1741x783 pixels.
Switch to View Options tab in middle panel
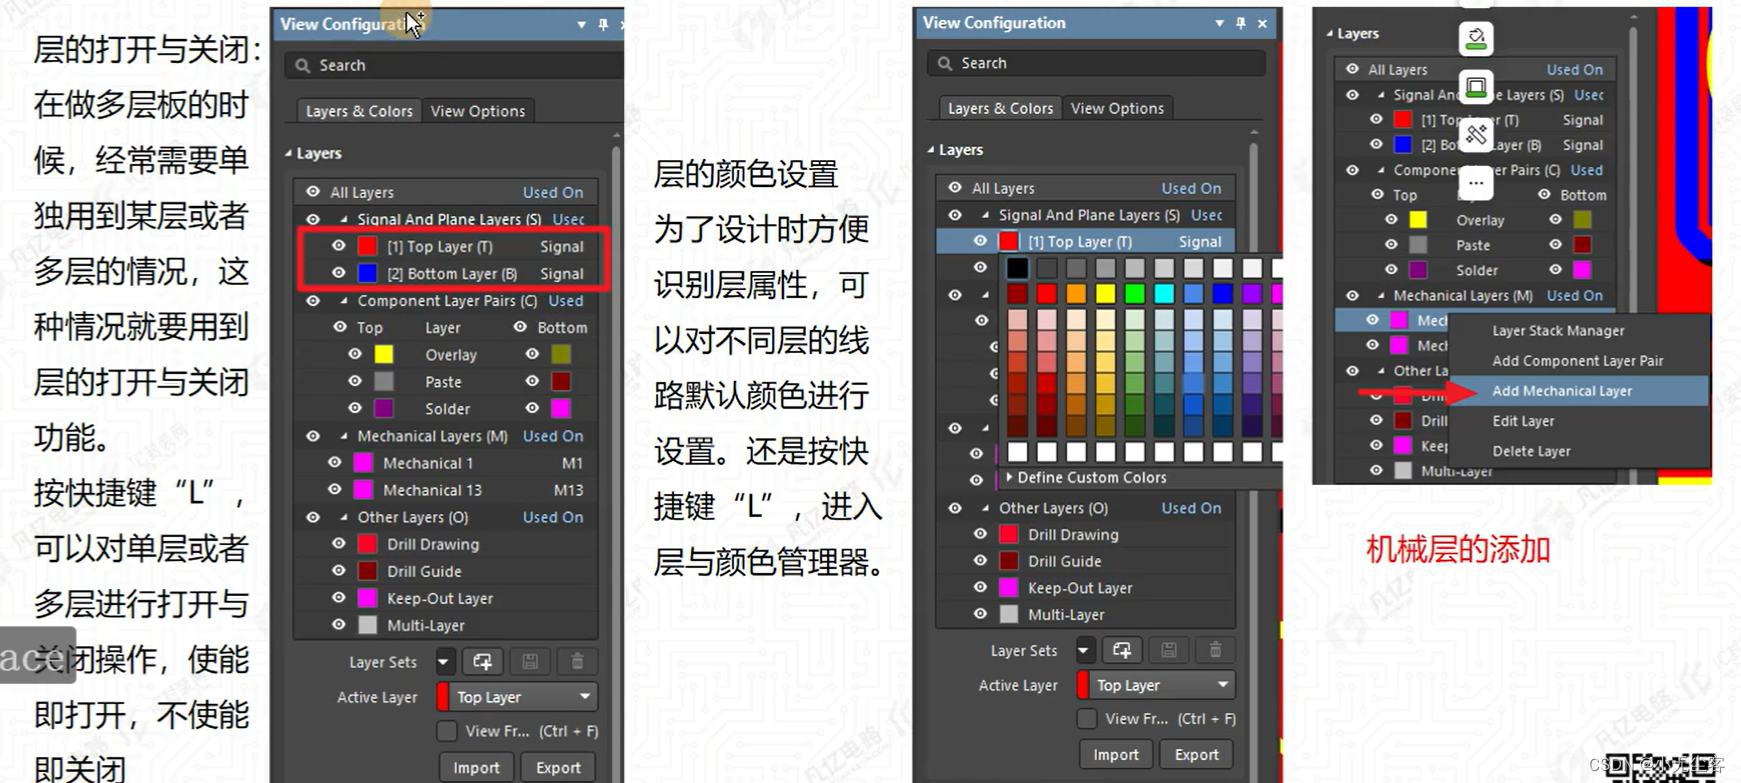coord(1117,108)
